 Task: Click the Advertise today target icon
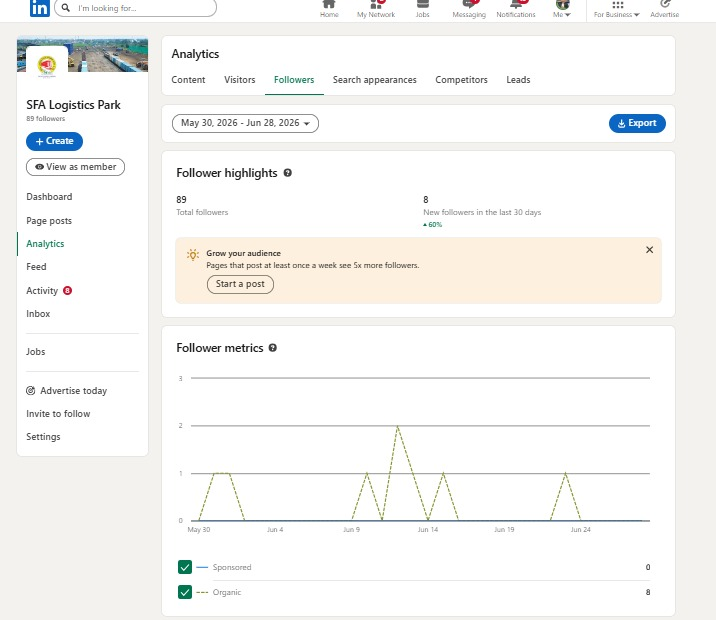[31, 390]
